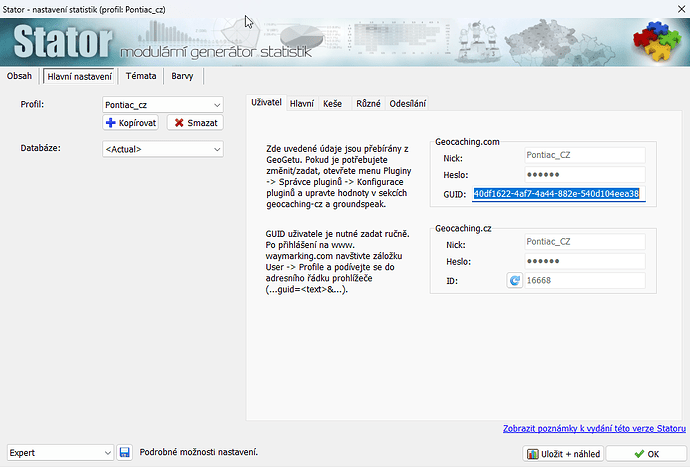This screenshot has height=468, width=690.
Task: Open the Různé sub-tab
Action: click(x=368, y=104)
